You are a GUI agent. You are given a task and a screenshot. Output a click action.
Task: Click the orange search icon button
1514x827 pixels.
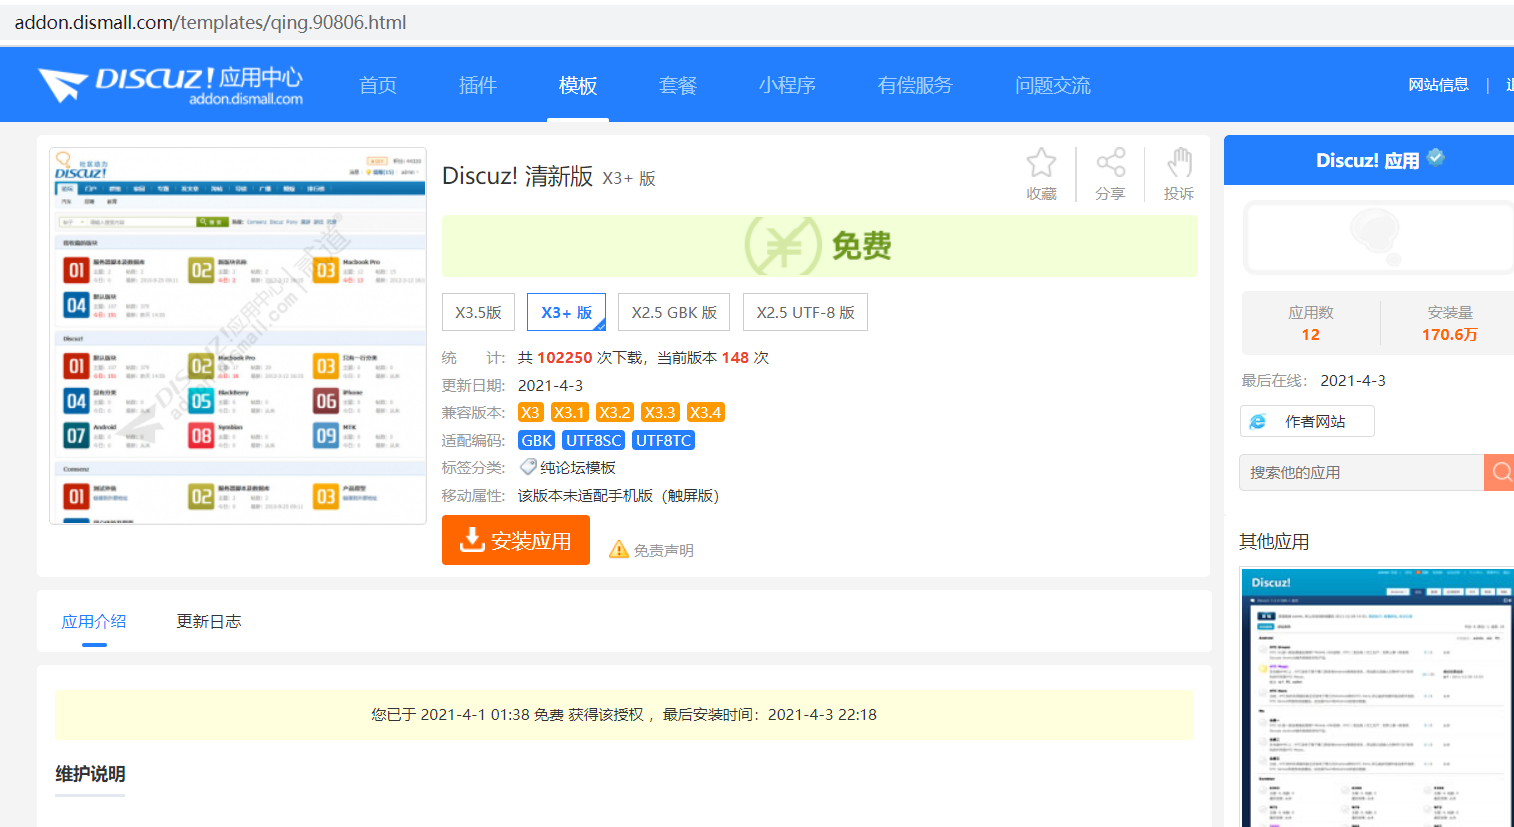(x=1500, y=472)
